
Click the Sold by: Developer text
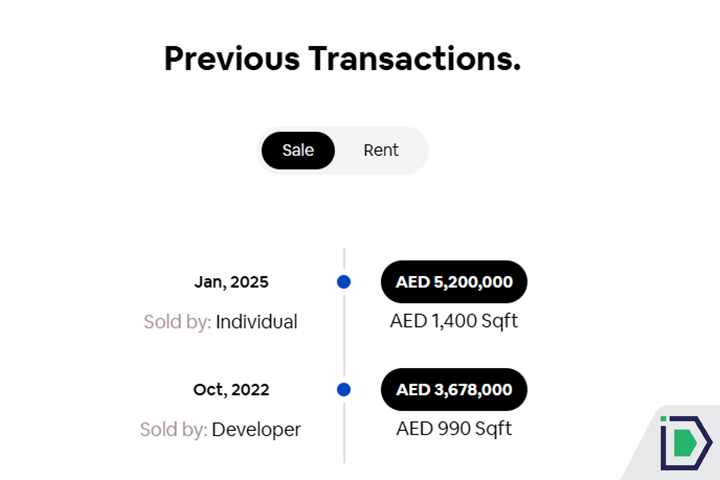(220, 429)
